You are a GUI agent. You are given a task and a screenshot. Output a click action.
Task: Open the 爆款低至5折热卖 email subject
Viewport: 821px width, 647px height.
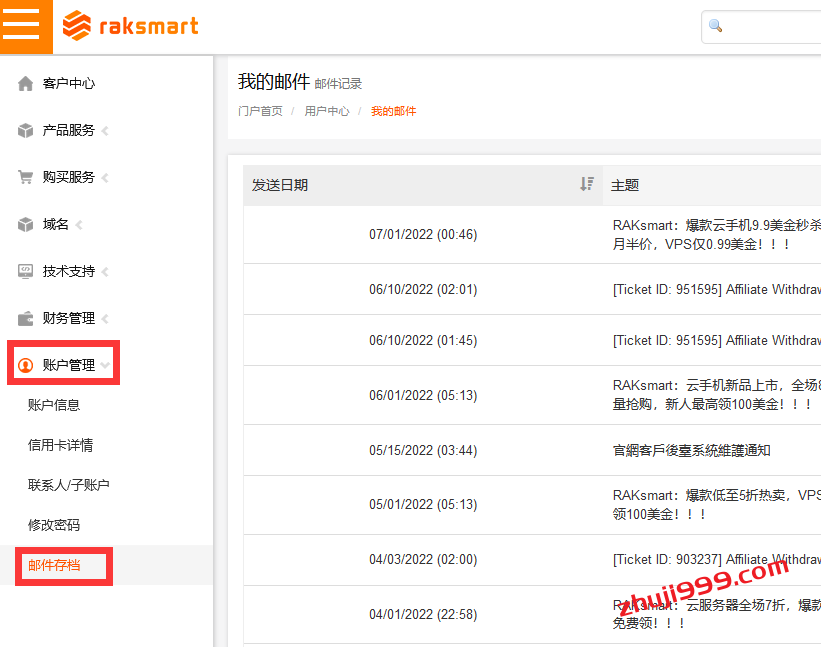pyautogui.click(x=716, y=505)
